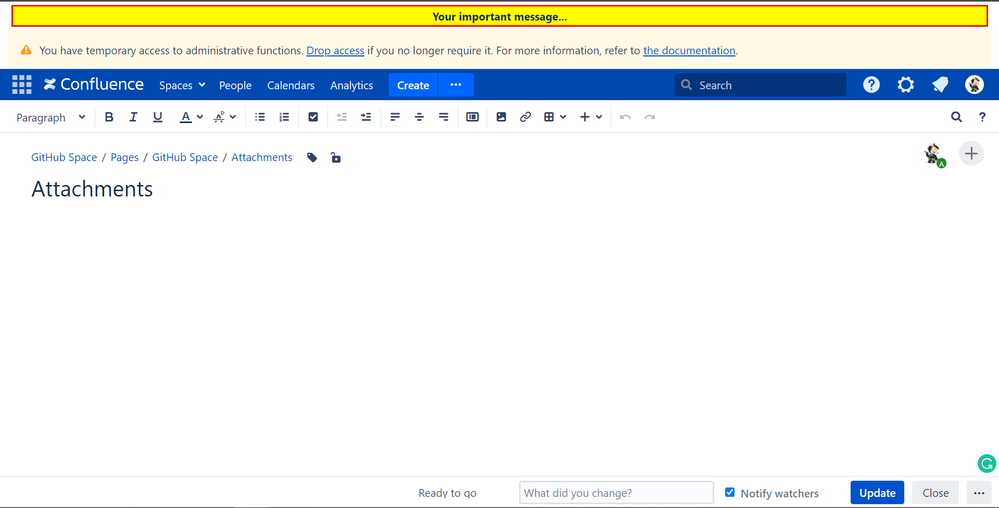Image resolution: width=999 pixels, height=508 pixels.
Task: Open the Spaces dropdown menu
Action: point(182,85)
